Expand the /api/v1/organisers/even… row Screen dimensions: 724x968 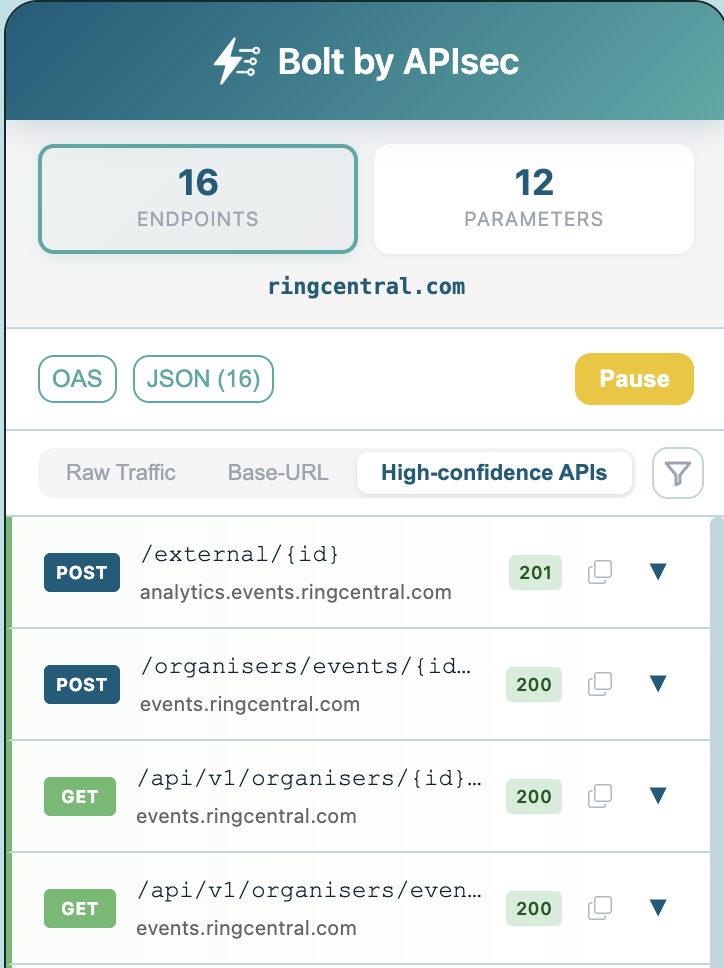coord(658,908)
